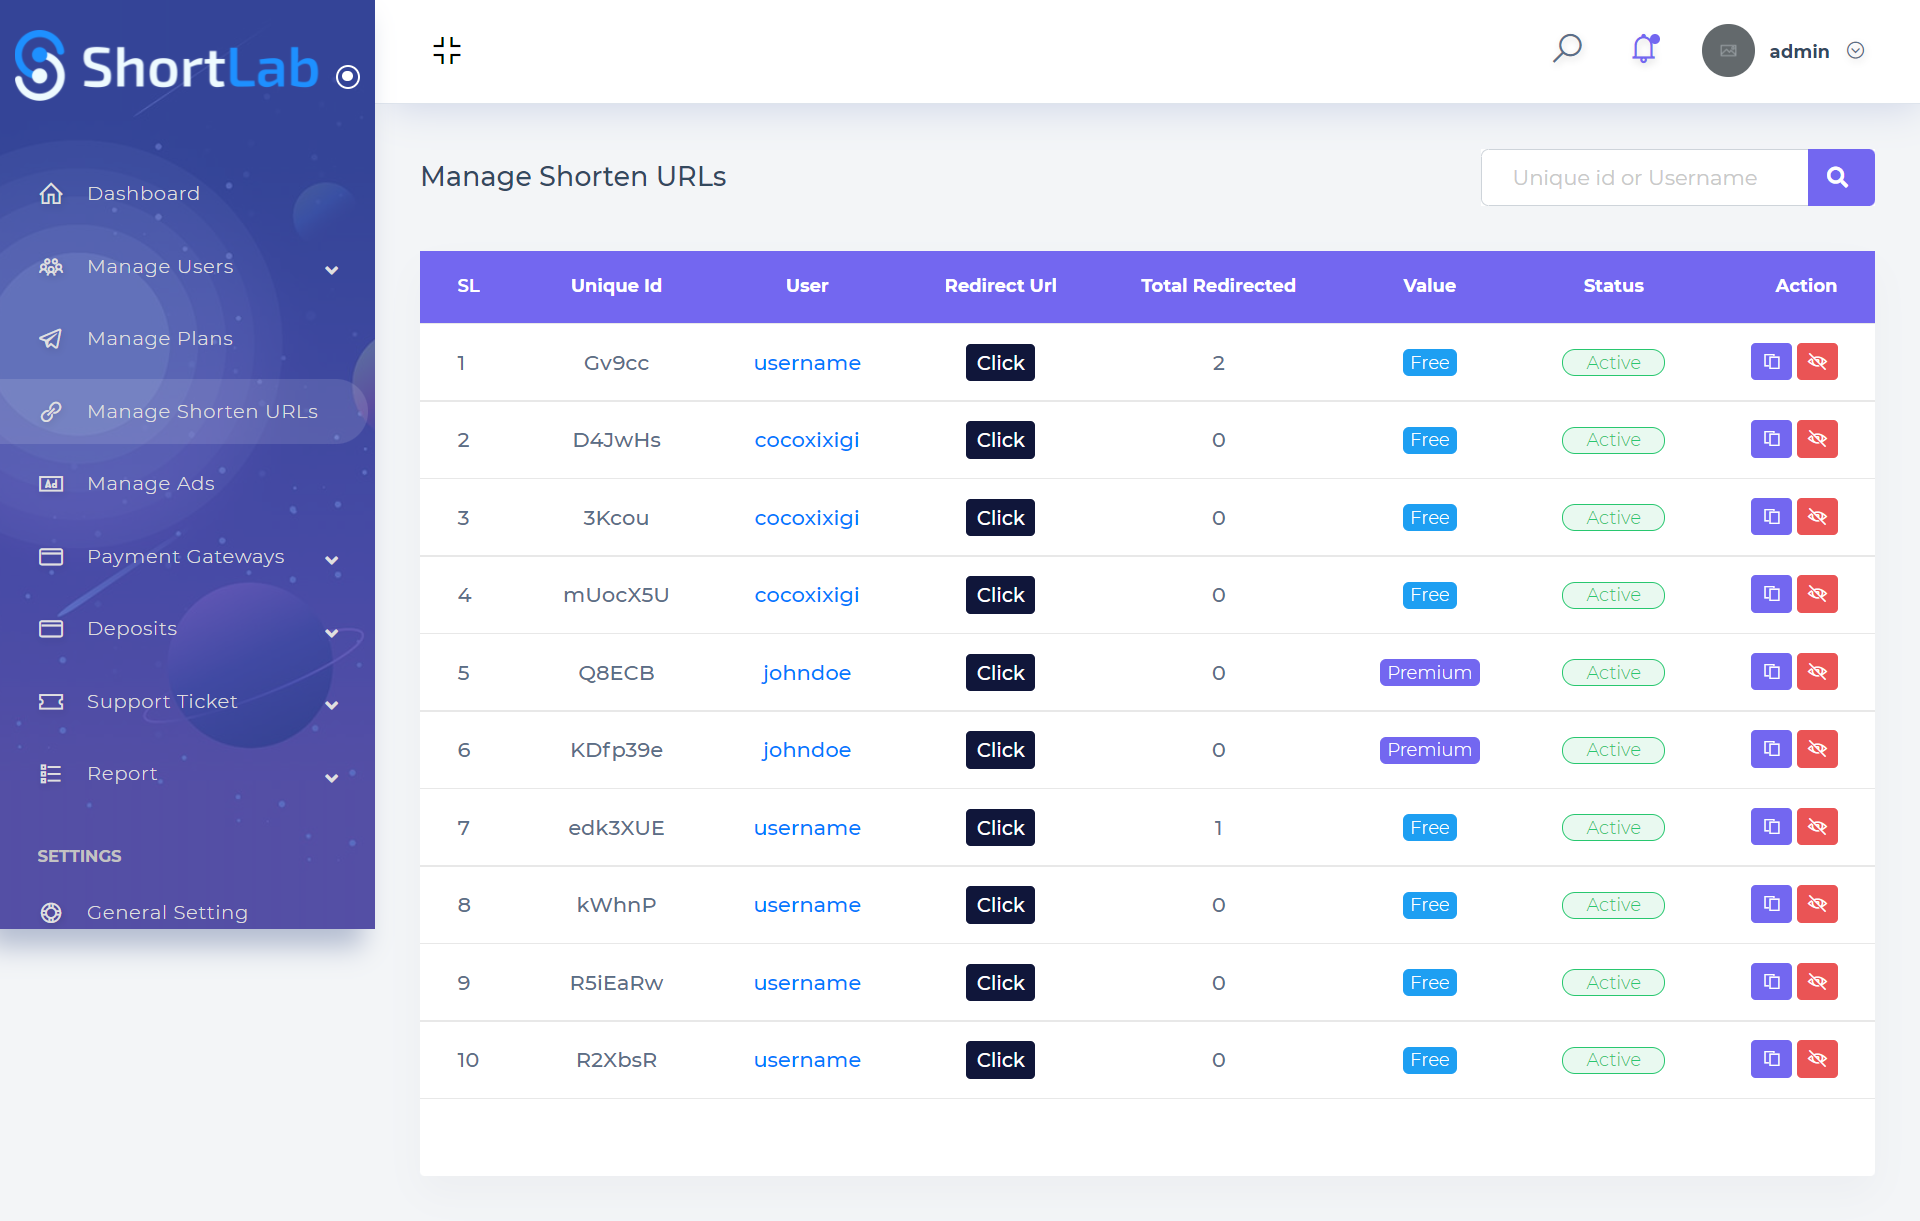
Task: Click copy icon for R2XbsR row
Action: click(1770, 1059)
